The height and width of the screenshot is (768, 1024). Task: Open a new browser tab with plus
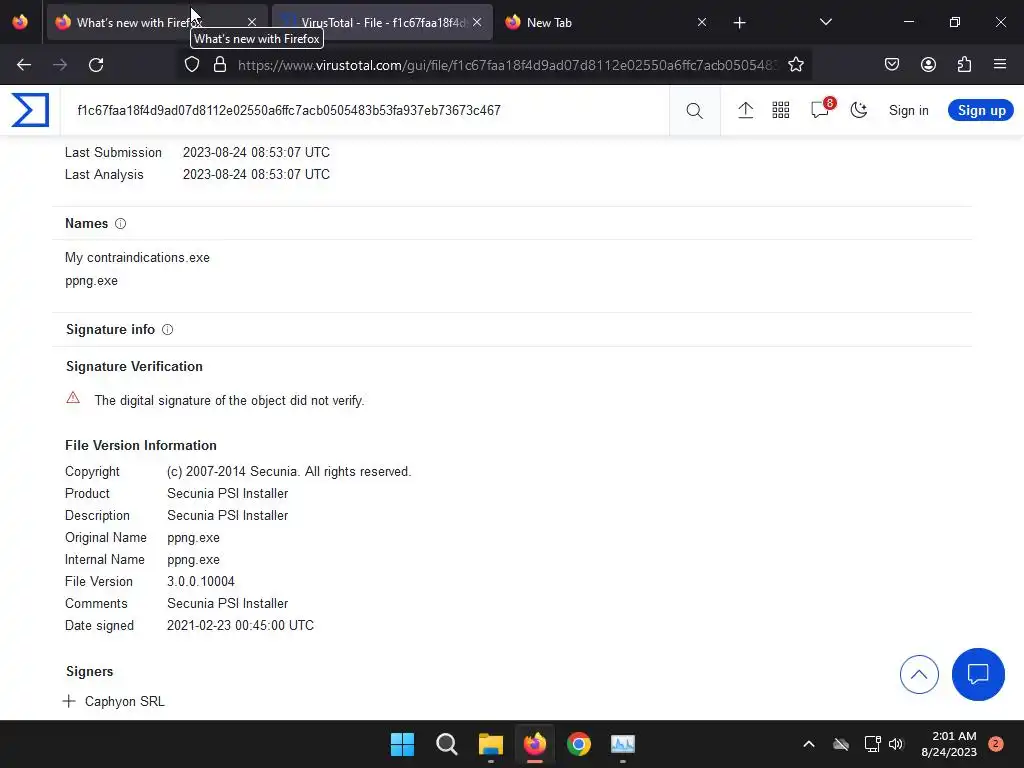tap(739, 23)
